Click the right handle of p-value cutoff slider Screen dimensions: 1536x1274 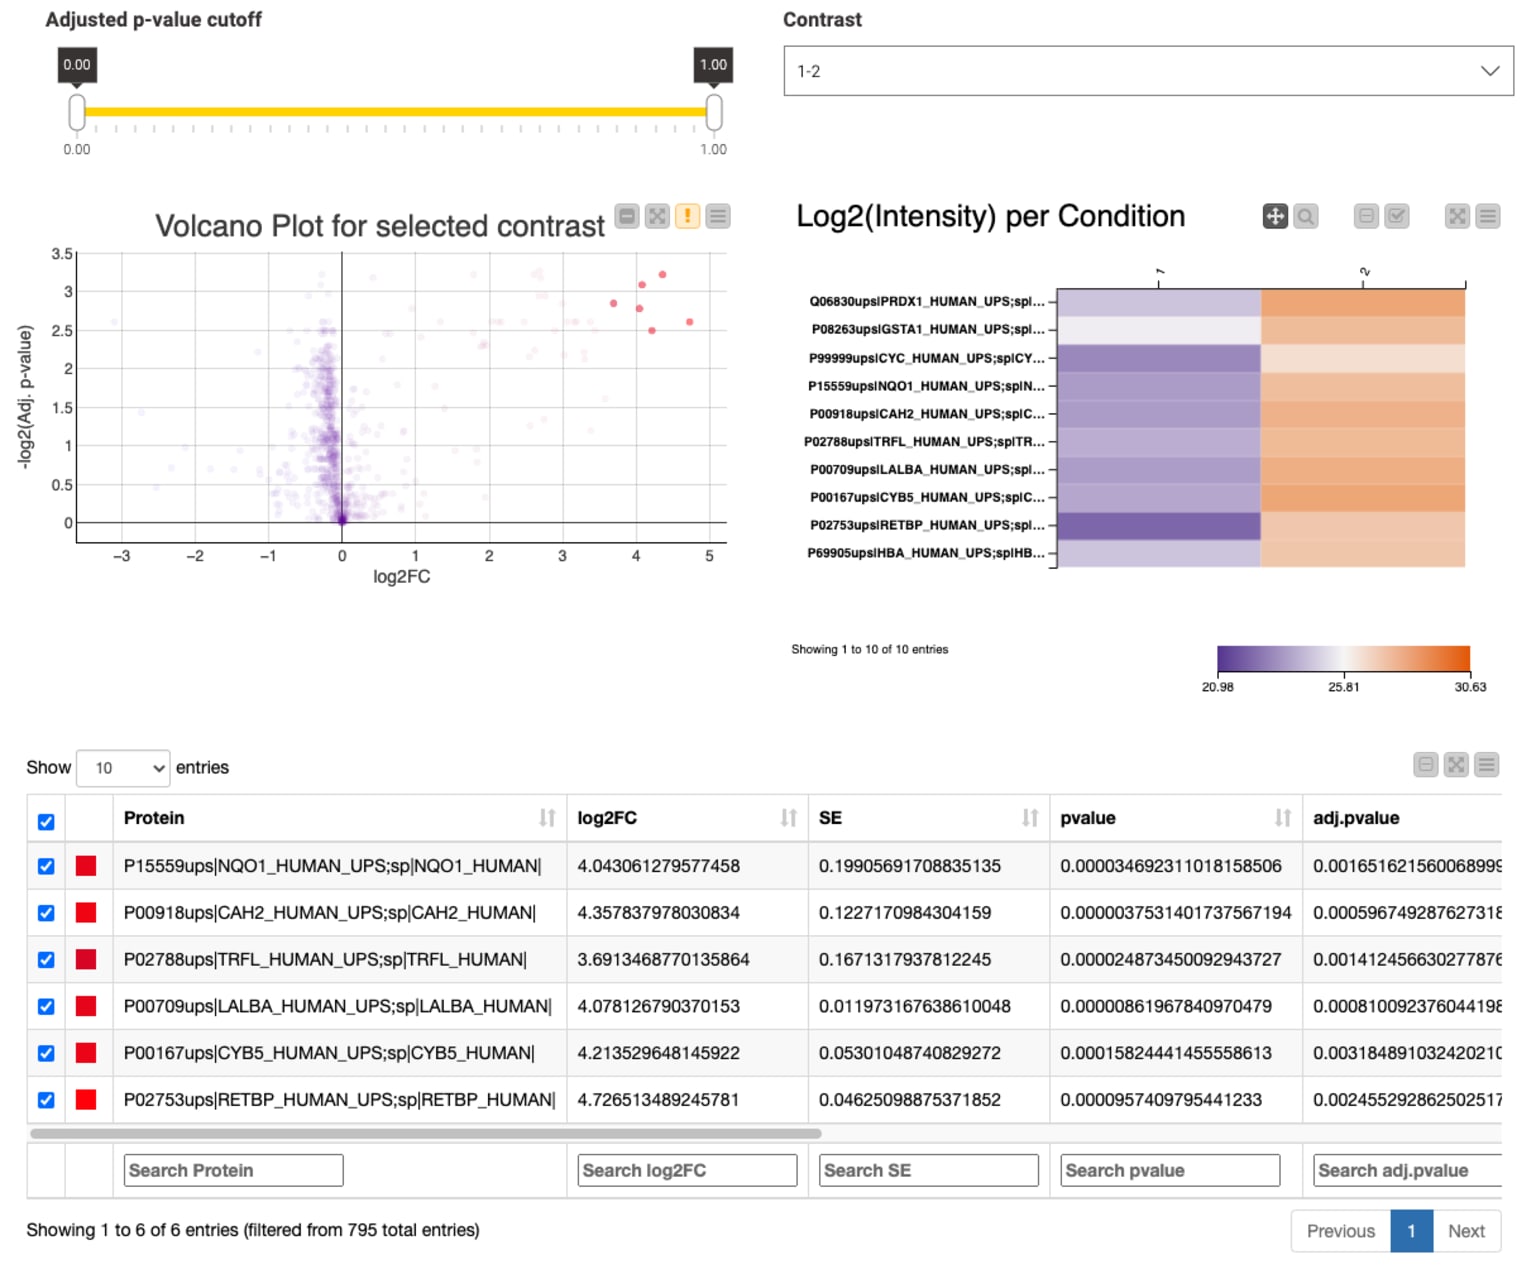[x=714, y=112]
